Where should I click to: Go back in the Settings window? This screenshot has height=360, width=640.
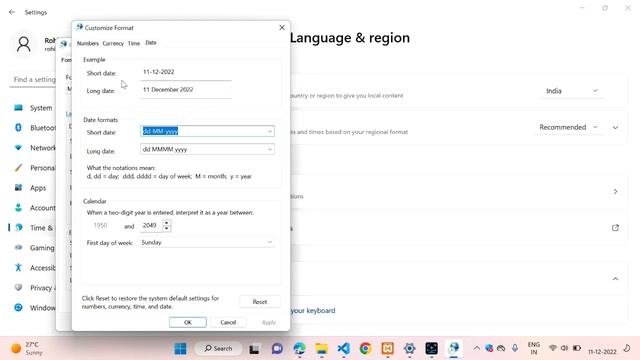(x=12, y=12)
